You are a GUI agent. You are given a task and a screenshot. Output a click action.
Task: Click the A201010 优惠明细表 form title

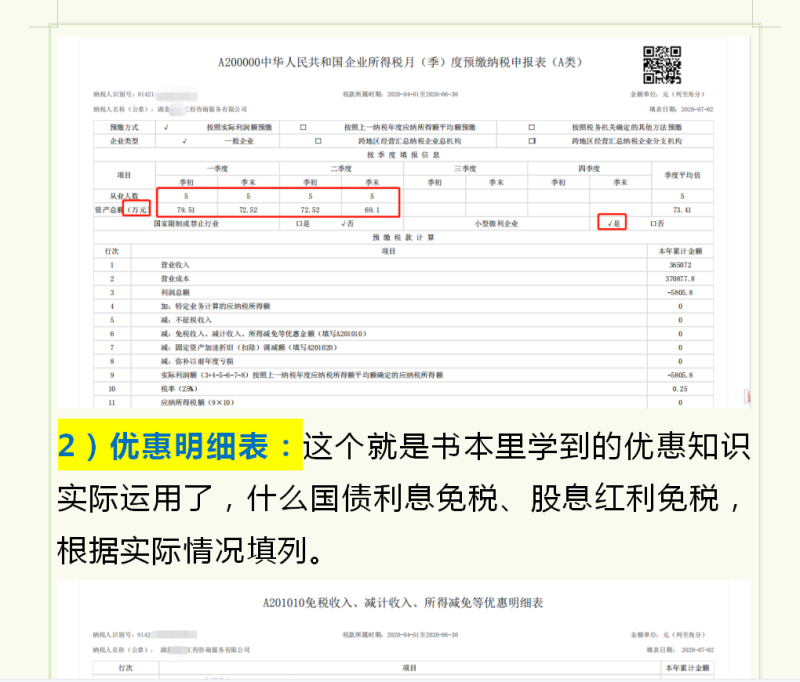pyautogui.click(x=400, y=605)
